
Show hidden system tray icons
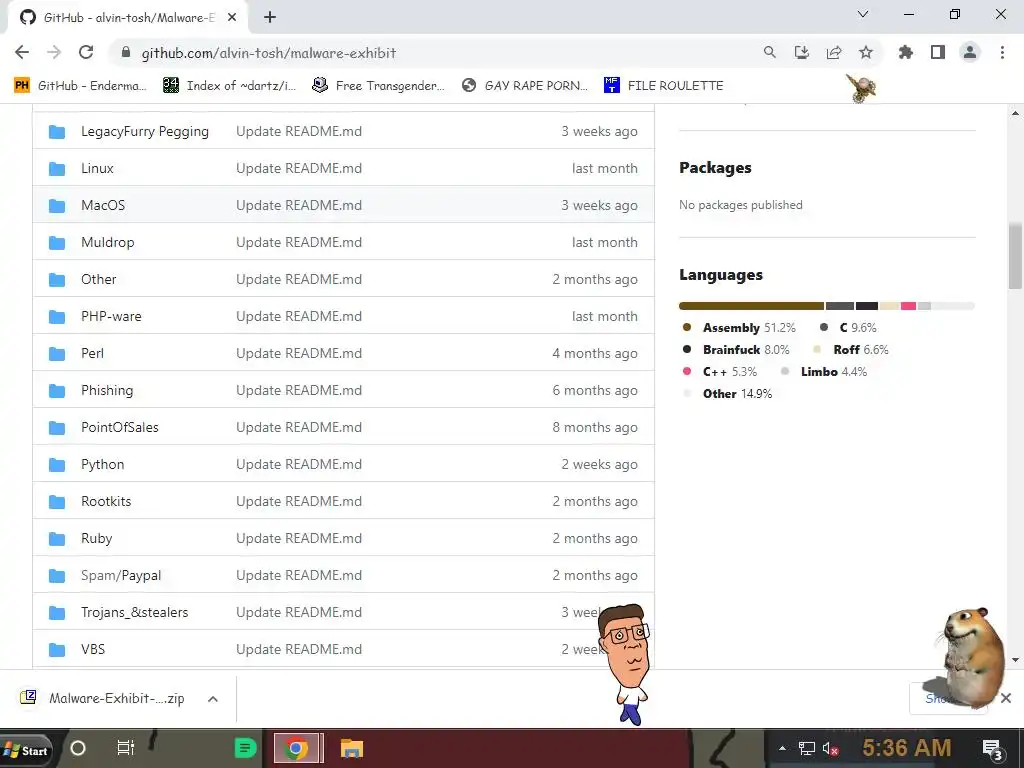click(x=782, y=748)
